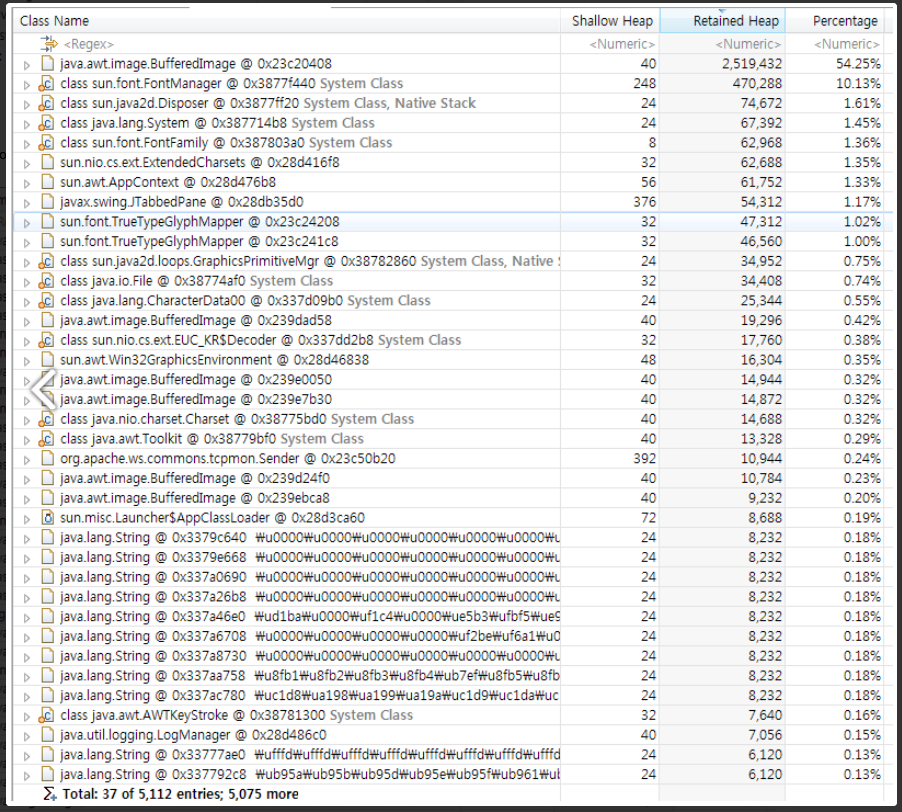Screen dimensions: 902x812
Task: Click the regex filter icon
Action: (x=49, y=44)
